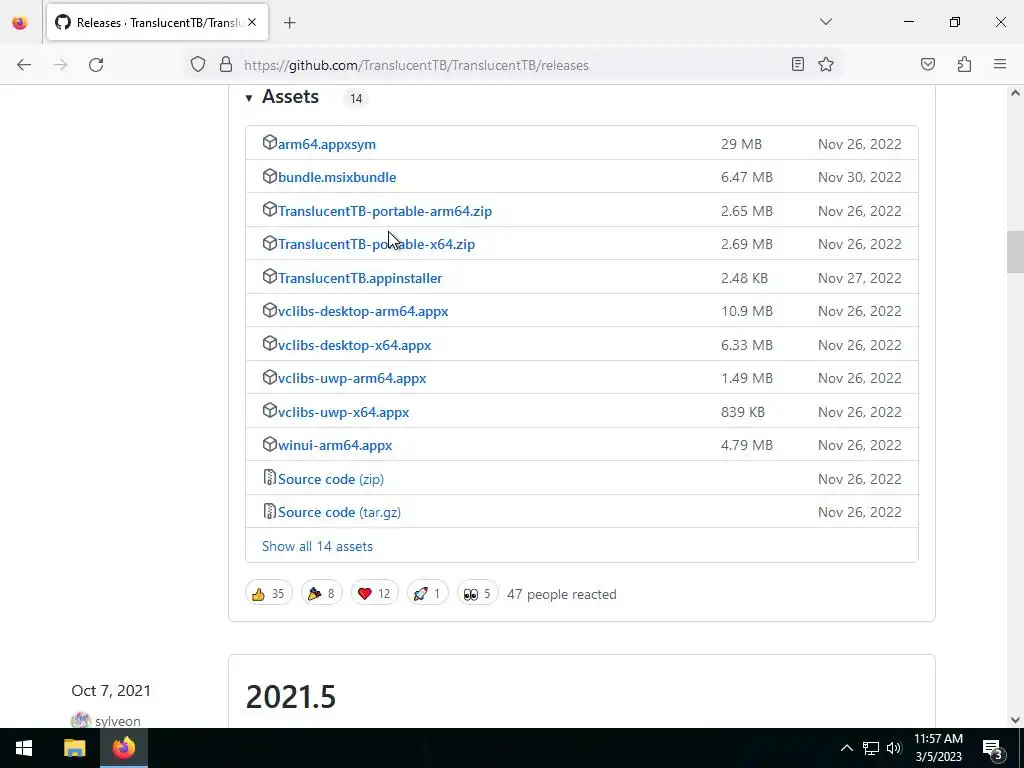Viewport: 1024px width, 768px height.
Task: Download vclibs-uwp-x64.appx
Action: (344, 412)
